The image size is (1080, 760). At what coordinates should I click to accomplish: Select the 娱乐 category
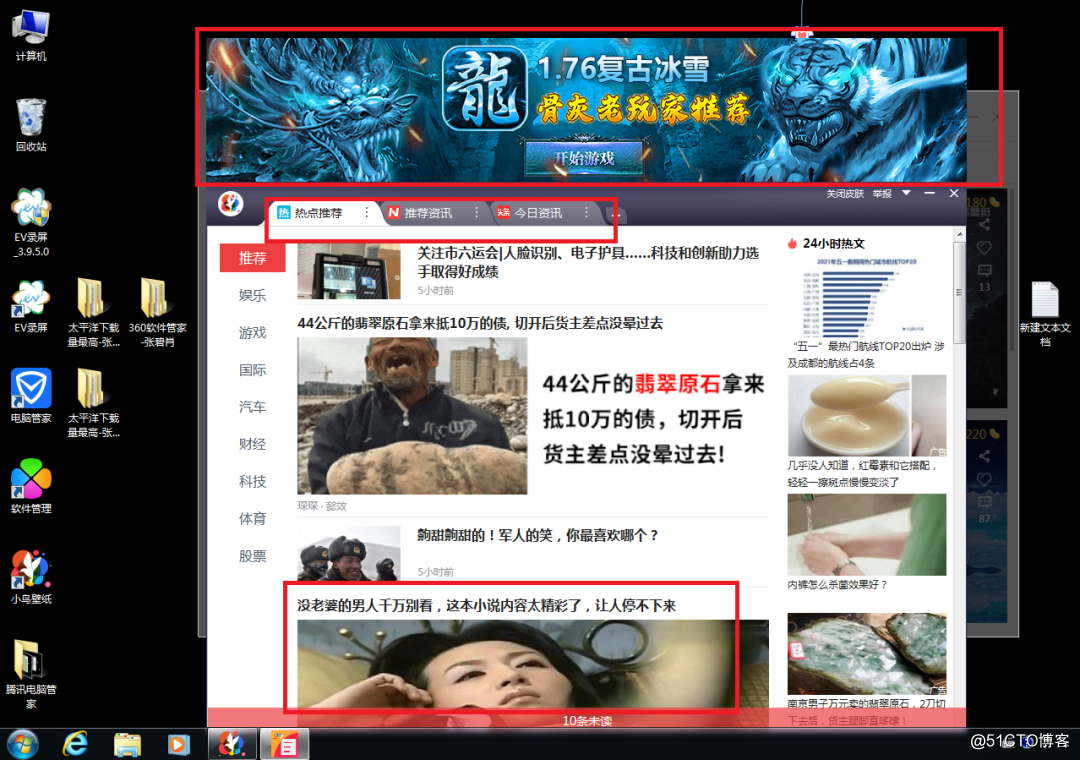[x=252, y=296]
